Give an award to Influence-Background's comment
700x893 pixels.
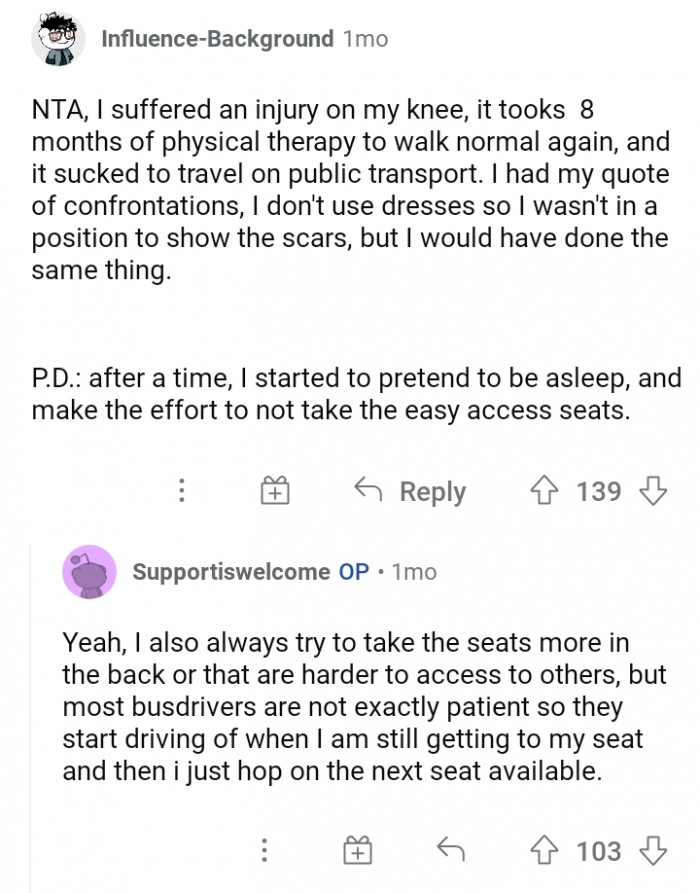click(275, 491)
